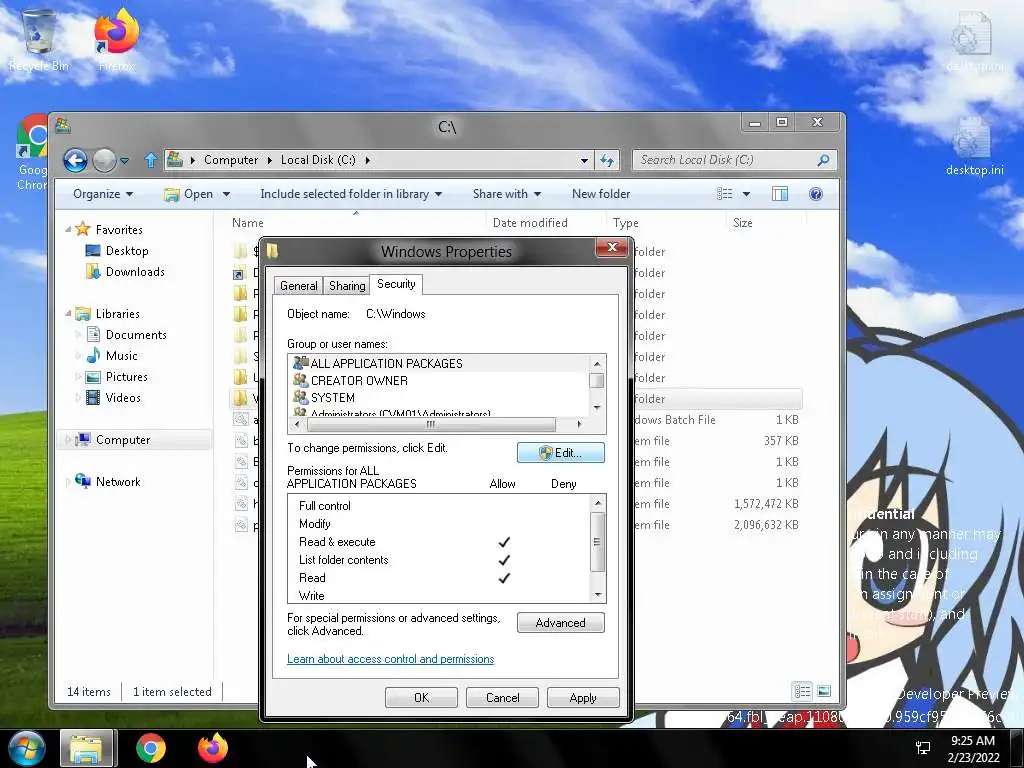Click the Apply button
Viewport: 1024px width, 768px height.
pos(583,697)
